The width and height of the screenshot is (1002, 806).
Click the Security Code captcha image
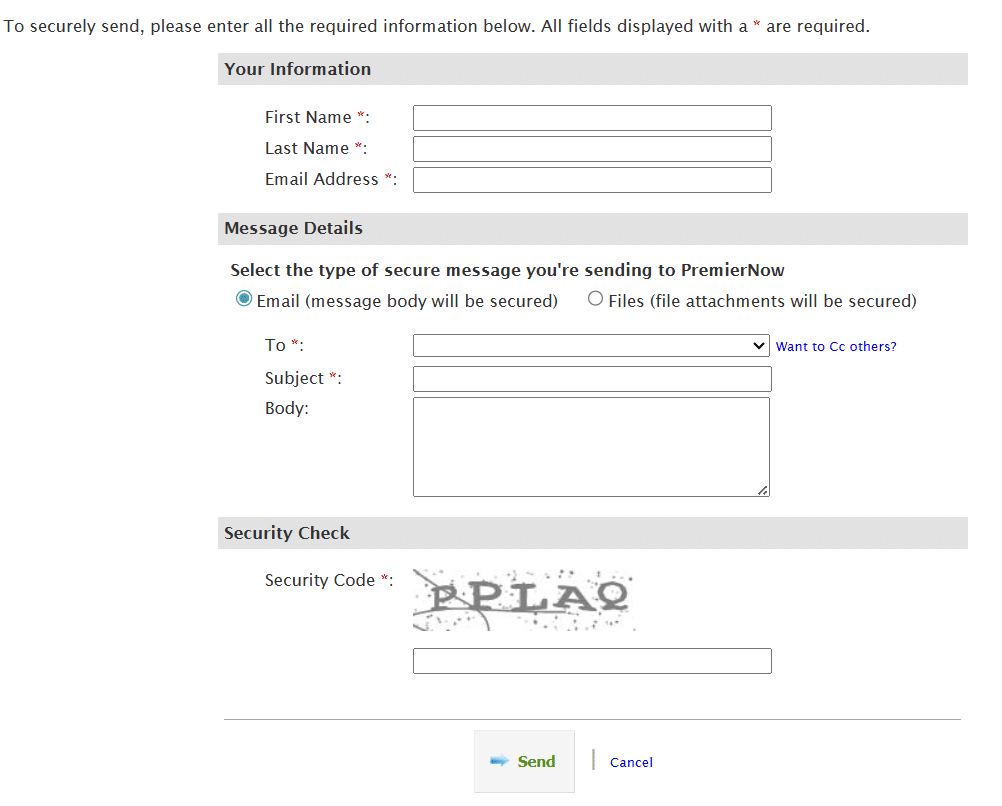coord(524,599)
